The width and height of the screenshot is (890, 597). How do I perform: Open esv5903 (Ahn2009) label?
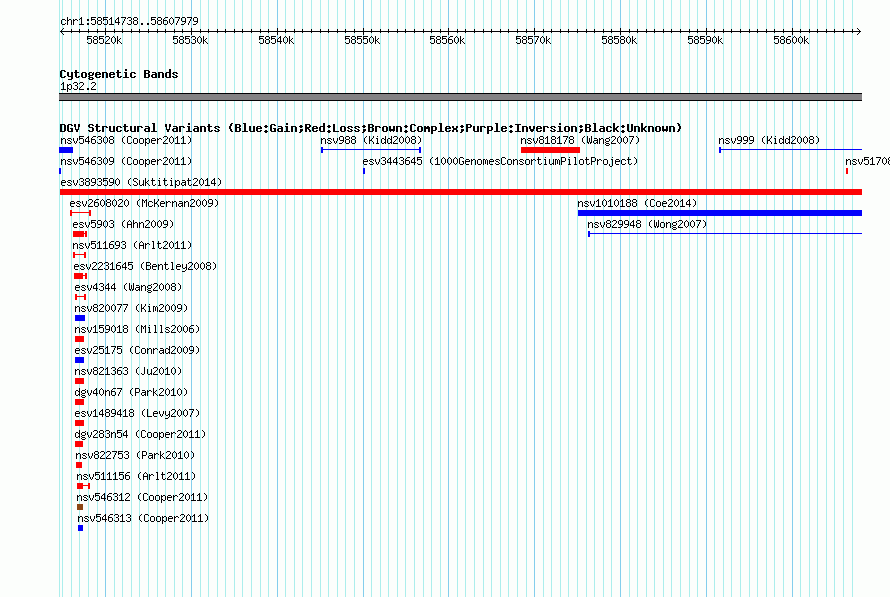pos(123,224)
